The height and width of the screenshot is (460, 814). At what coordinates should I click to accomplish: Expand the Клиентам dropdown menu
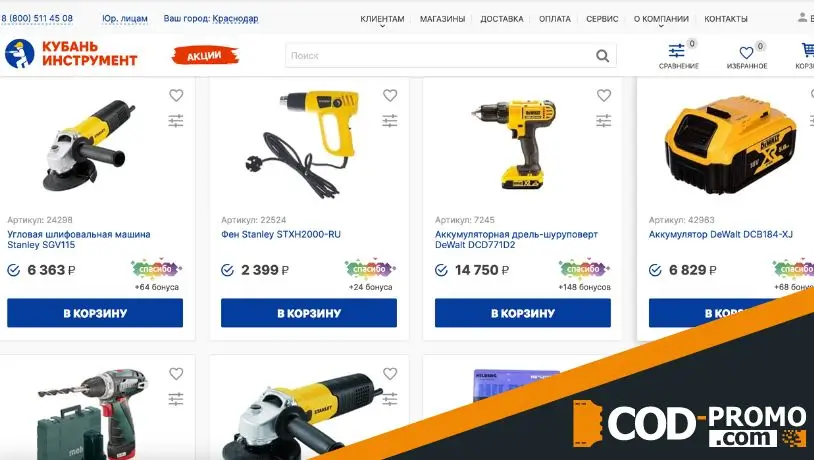point(382,19)
